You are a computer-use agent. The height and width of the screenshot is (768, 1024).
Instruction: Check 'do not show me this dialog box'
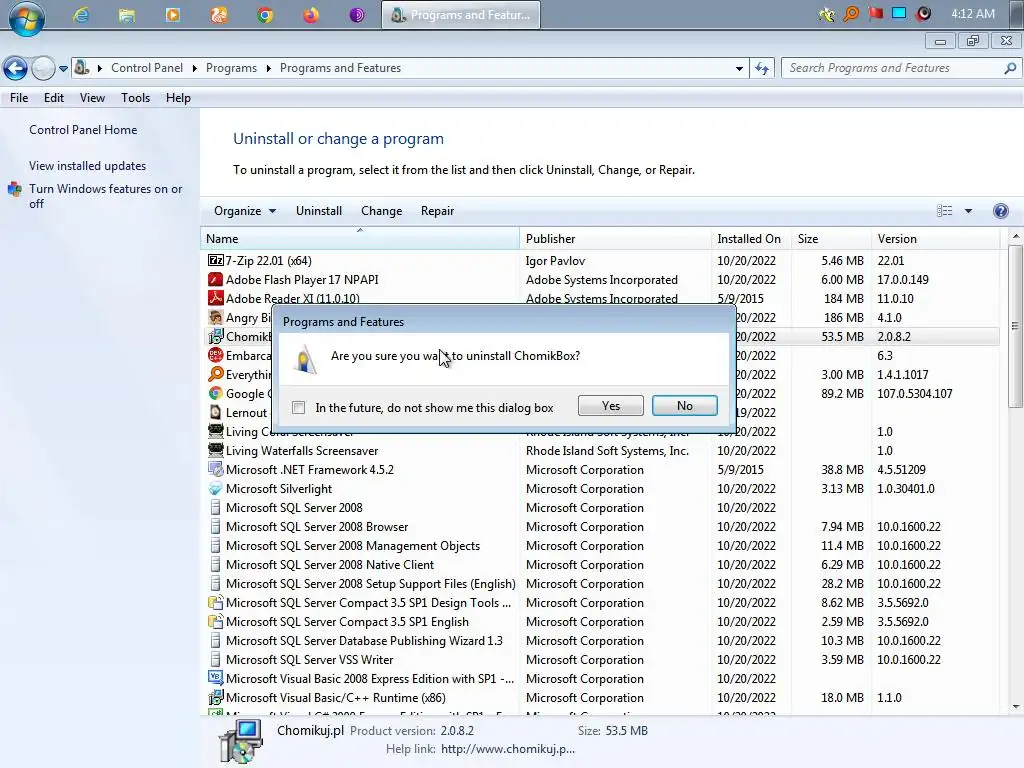298,408
